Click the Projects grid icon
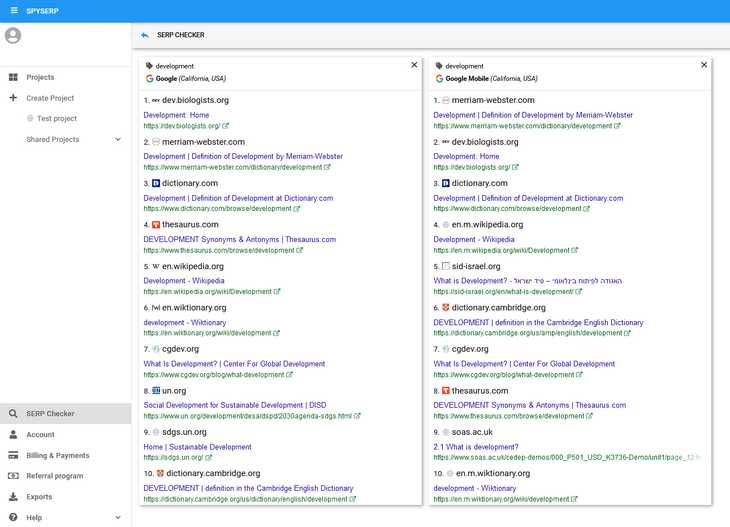The width and height of the screenshot is (730, 527). (x=13, y=77)
